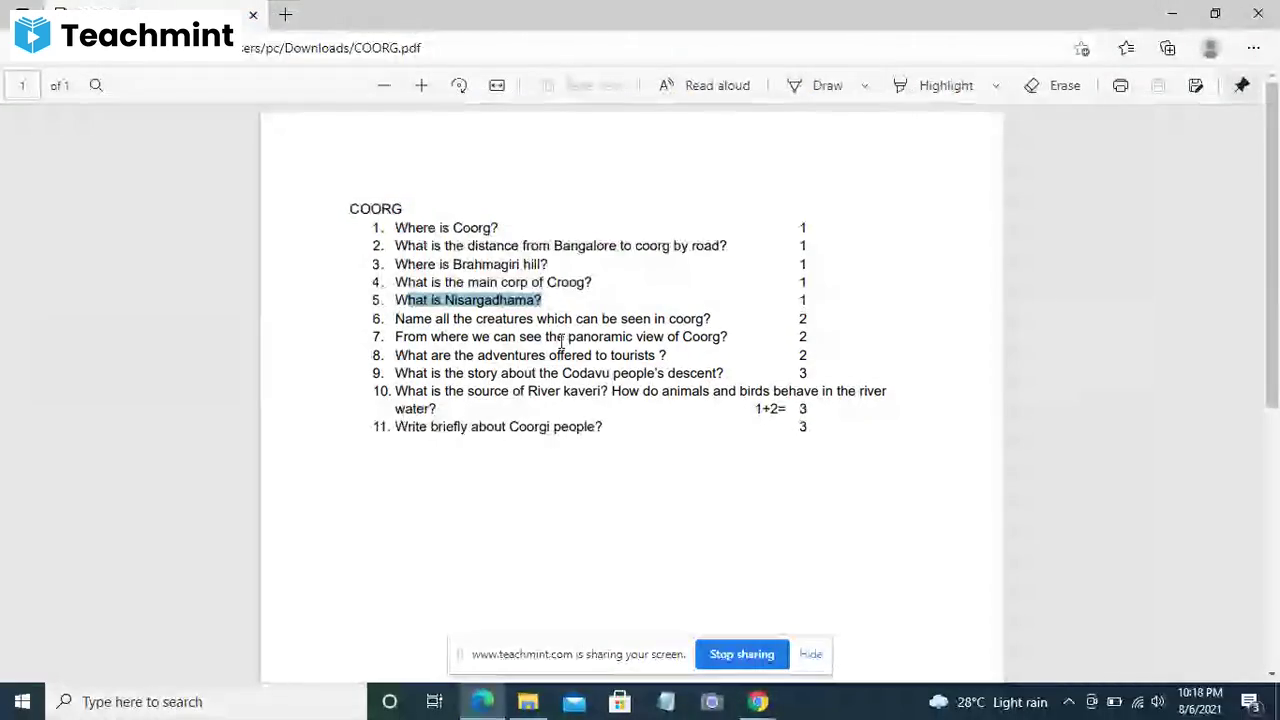1280x720 pixels.
Task: Click Stop sharing button
Action: [x=742, y=654]
